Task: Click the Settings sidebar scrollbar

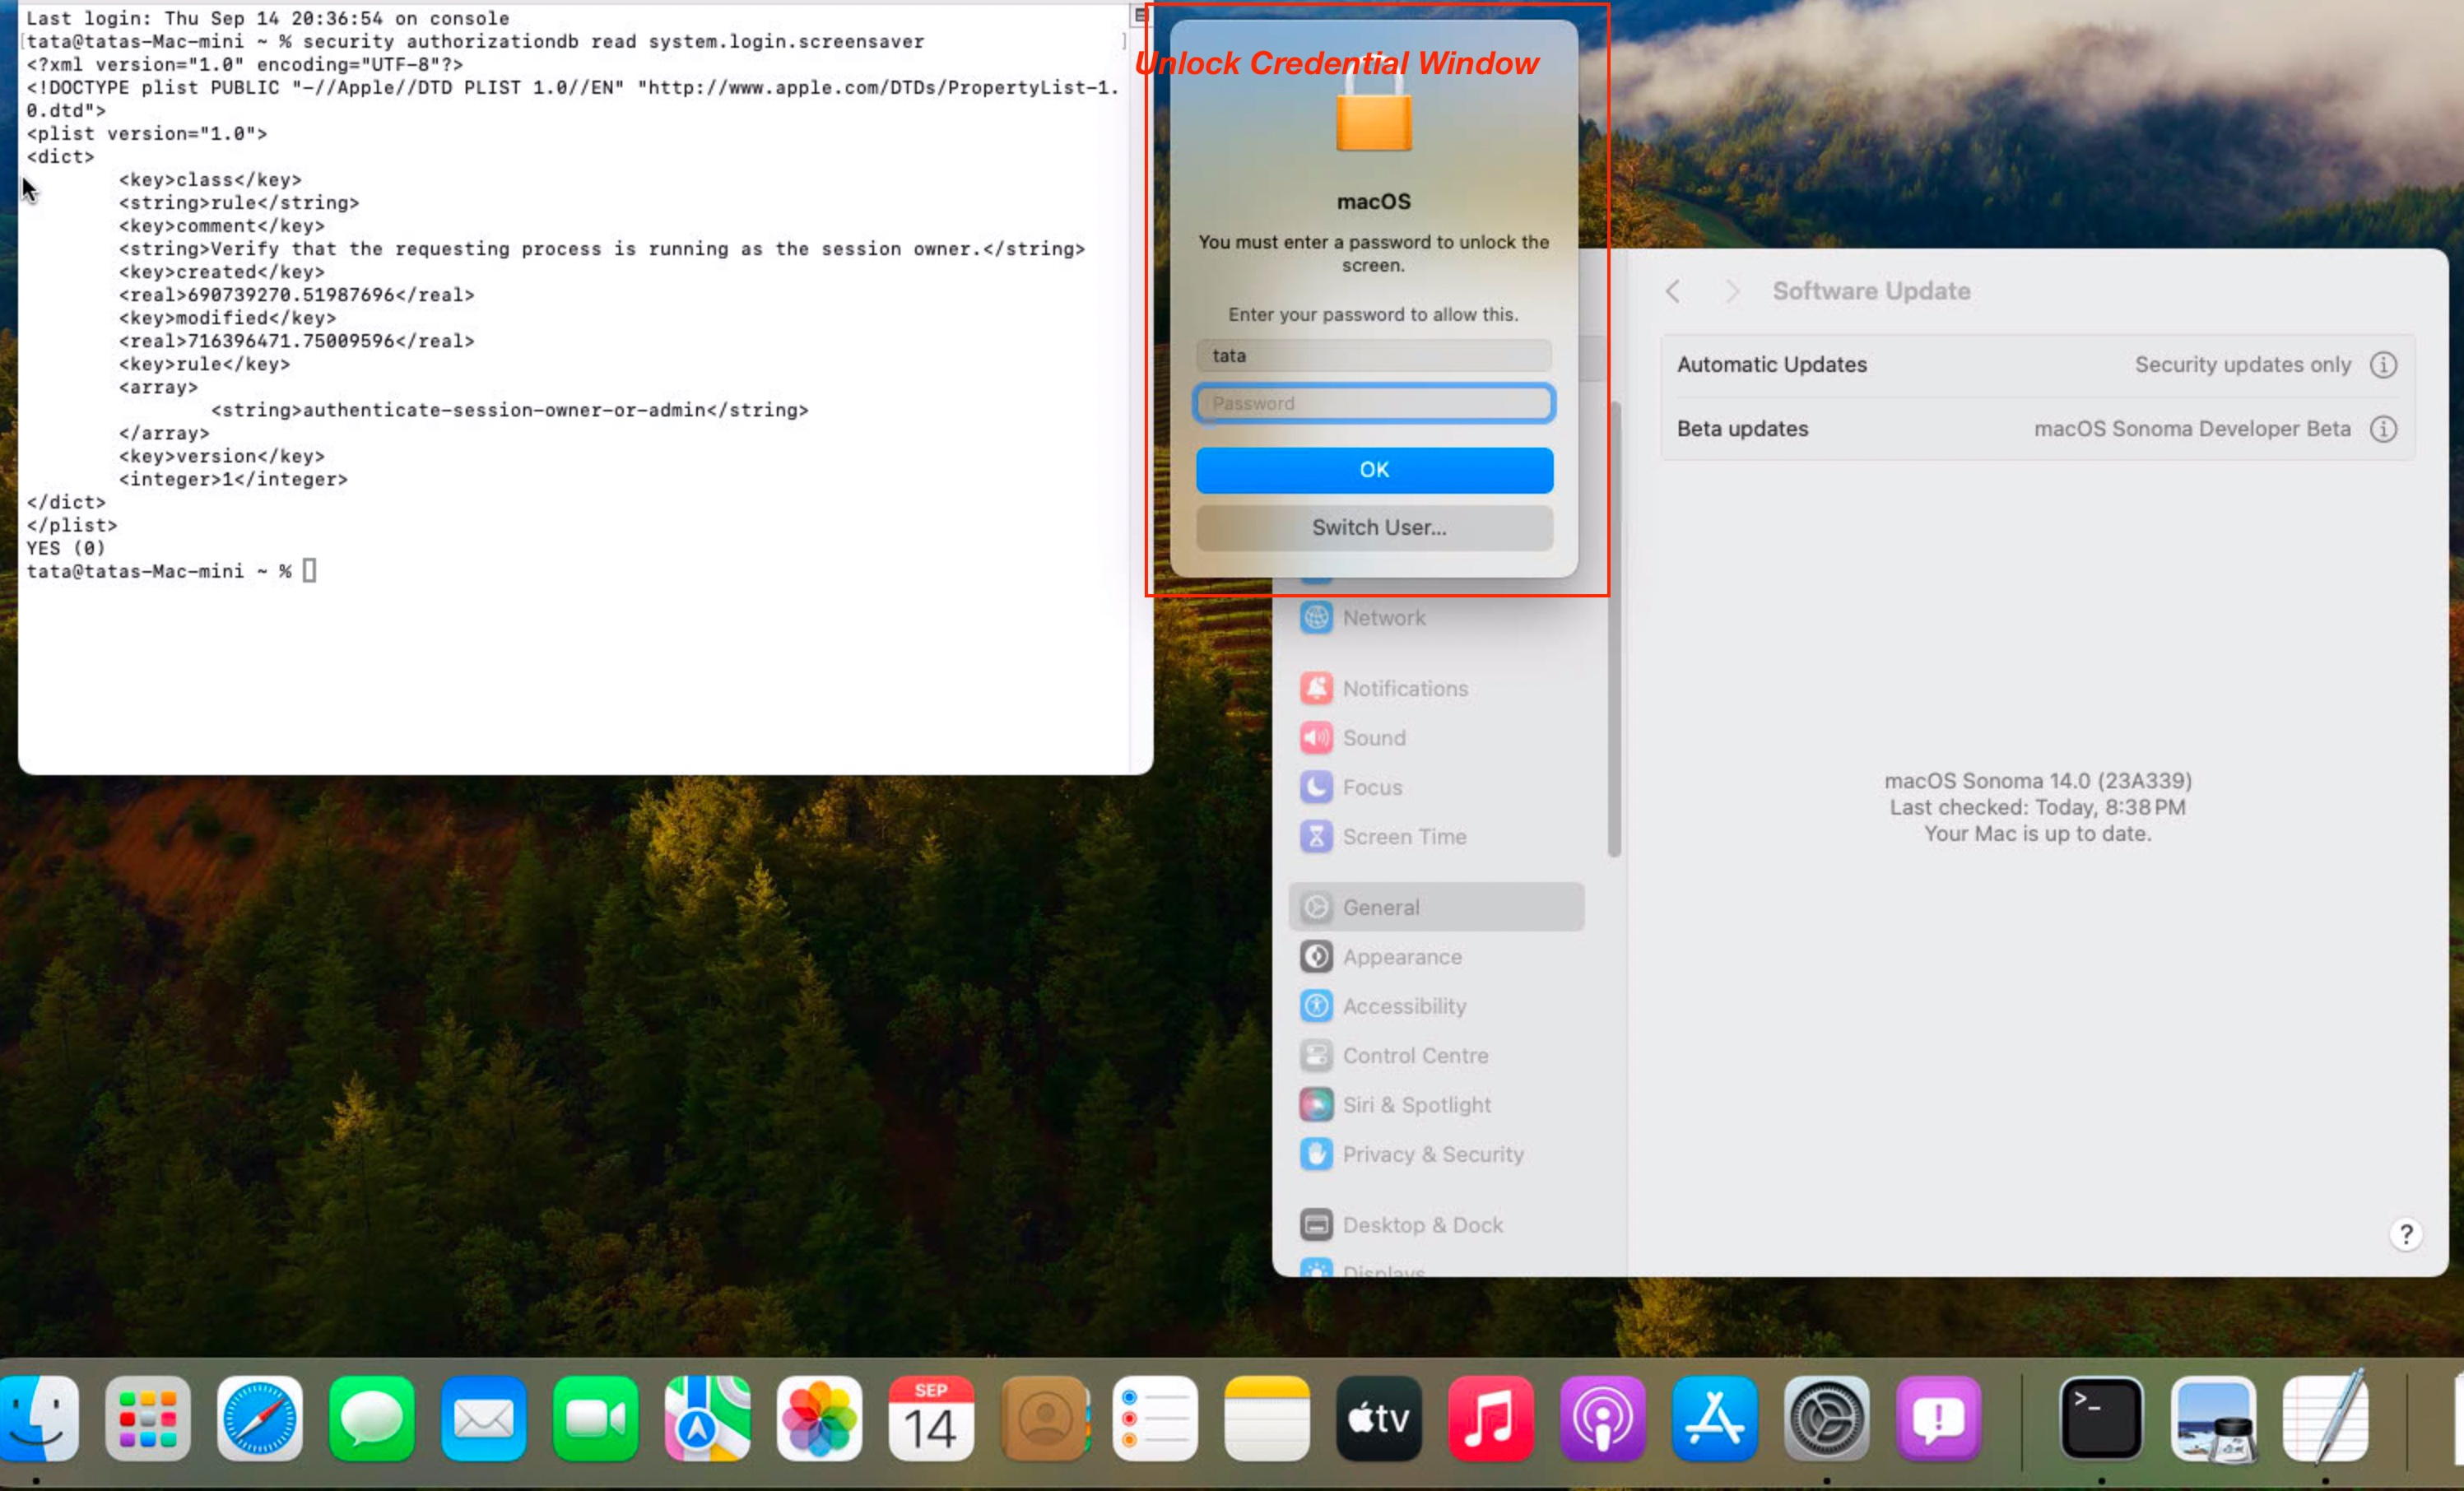Action: [1614, 629]
